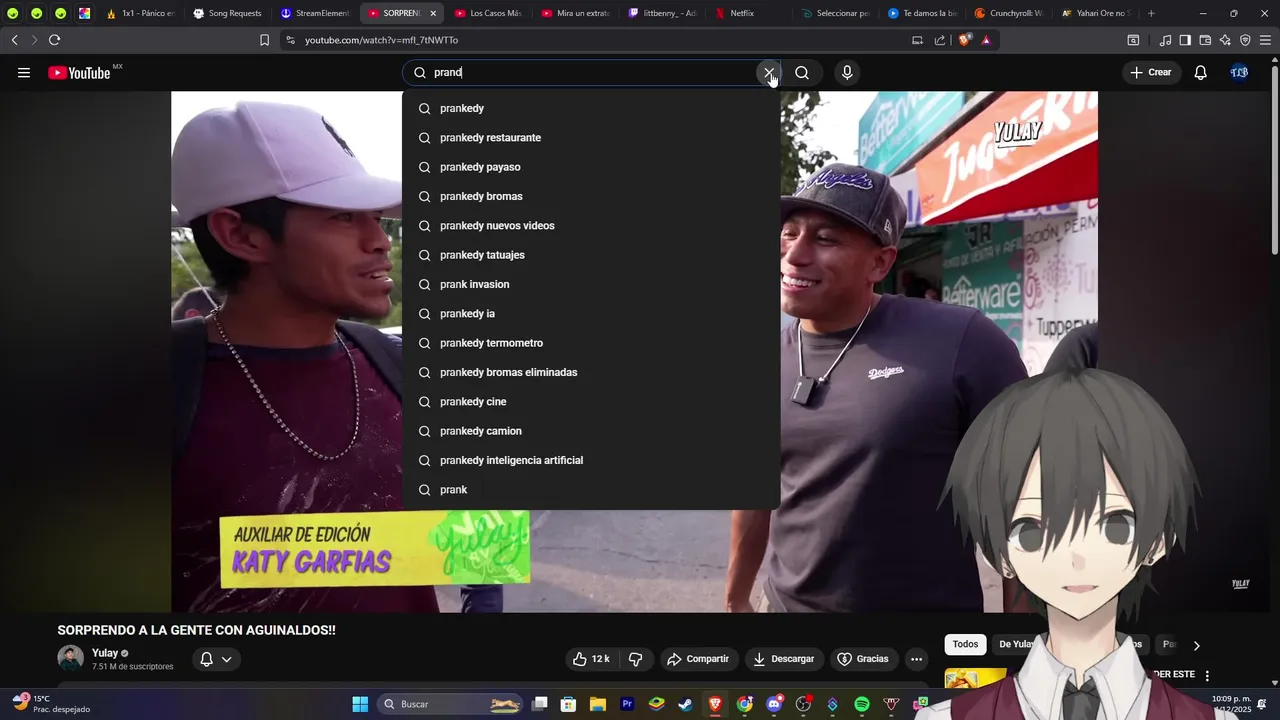Pick "prankedy inteligencia artificial" suggestion
1280x720 pixels.
pos(591,460)
